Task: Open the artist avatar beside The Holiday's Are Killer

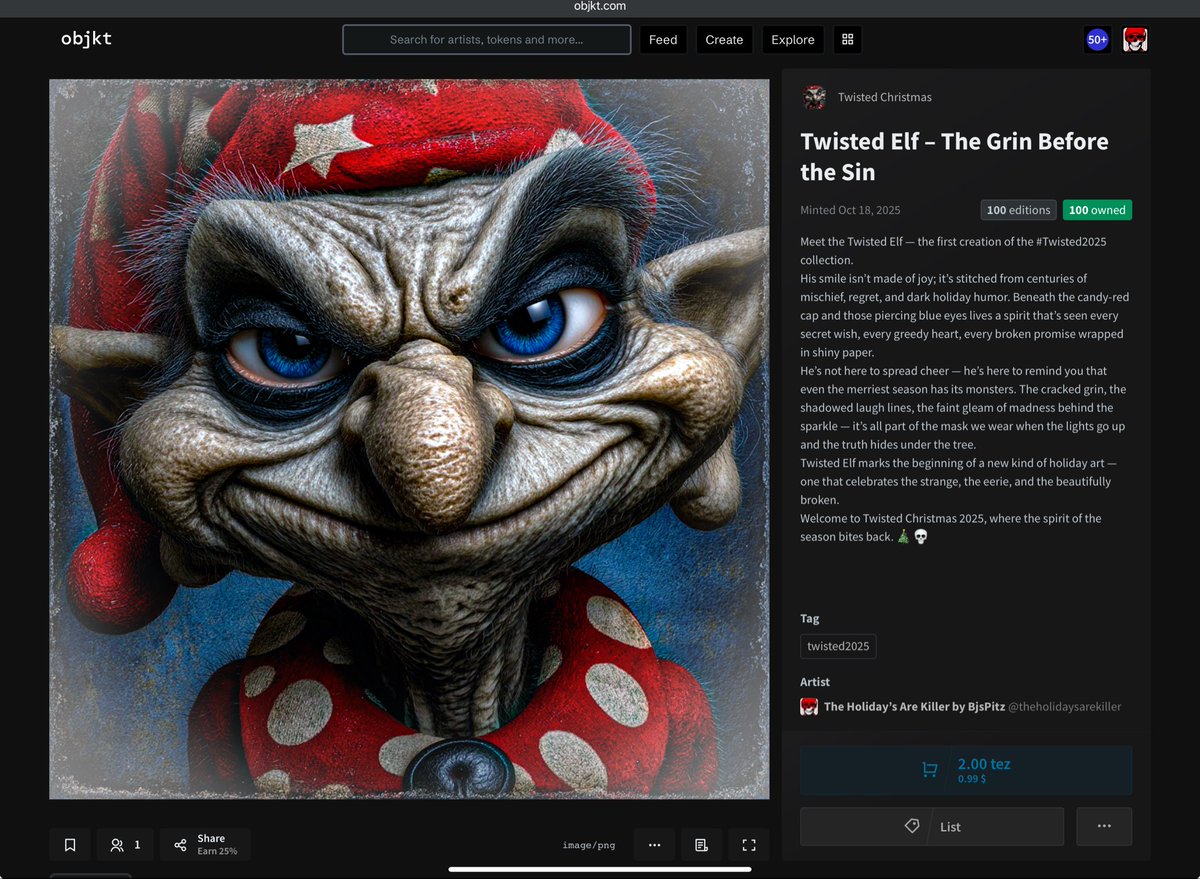Action: 809,706
